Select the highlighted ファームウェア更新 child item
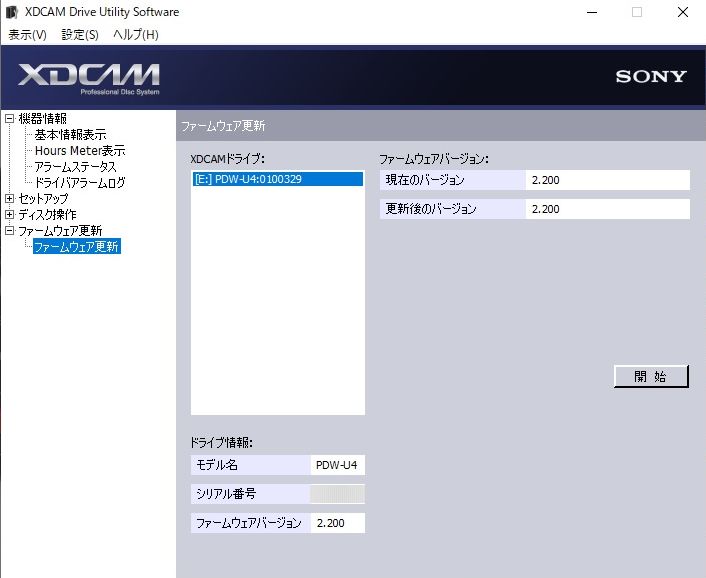Viewport: 706px width, 578px height. click(77, 247)
